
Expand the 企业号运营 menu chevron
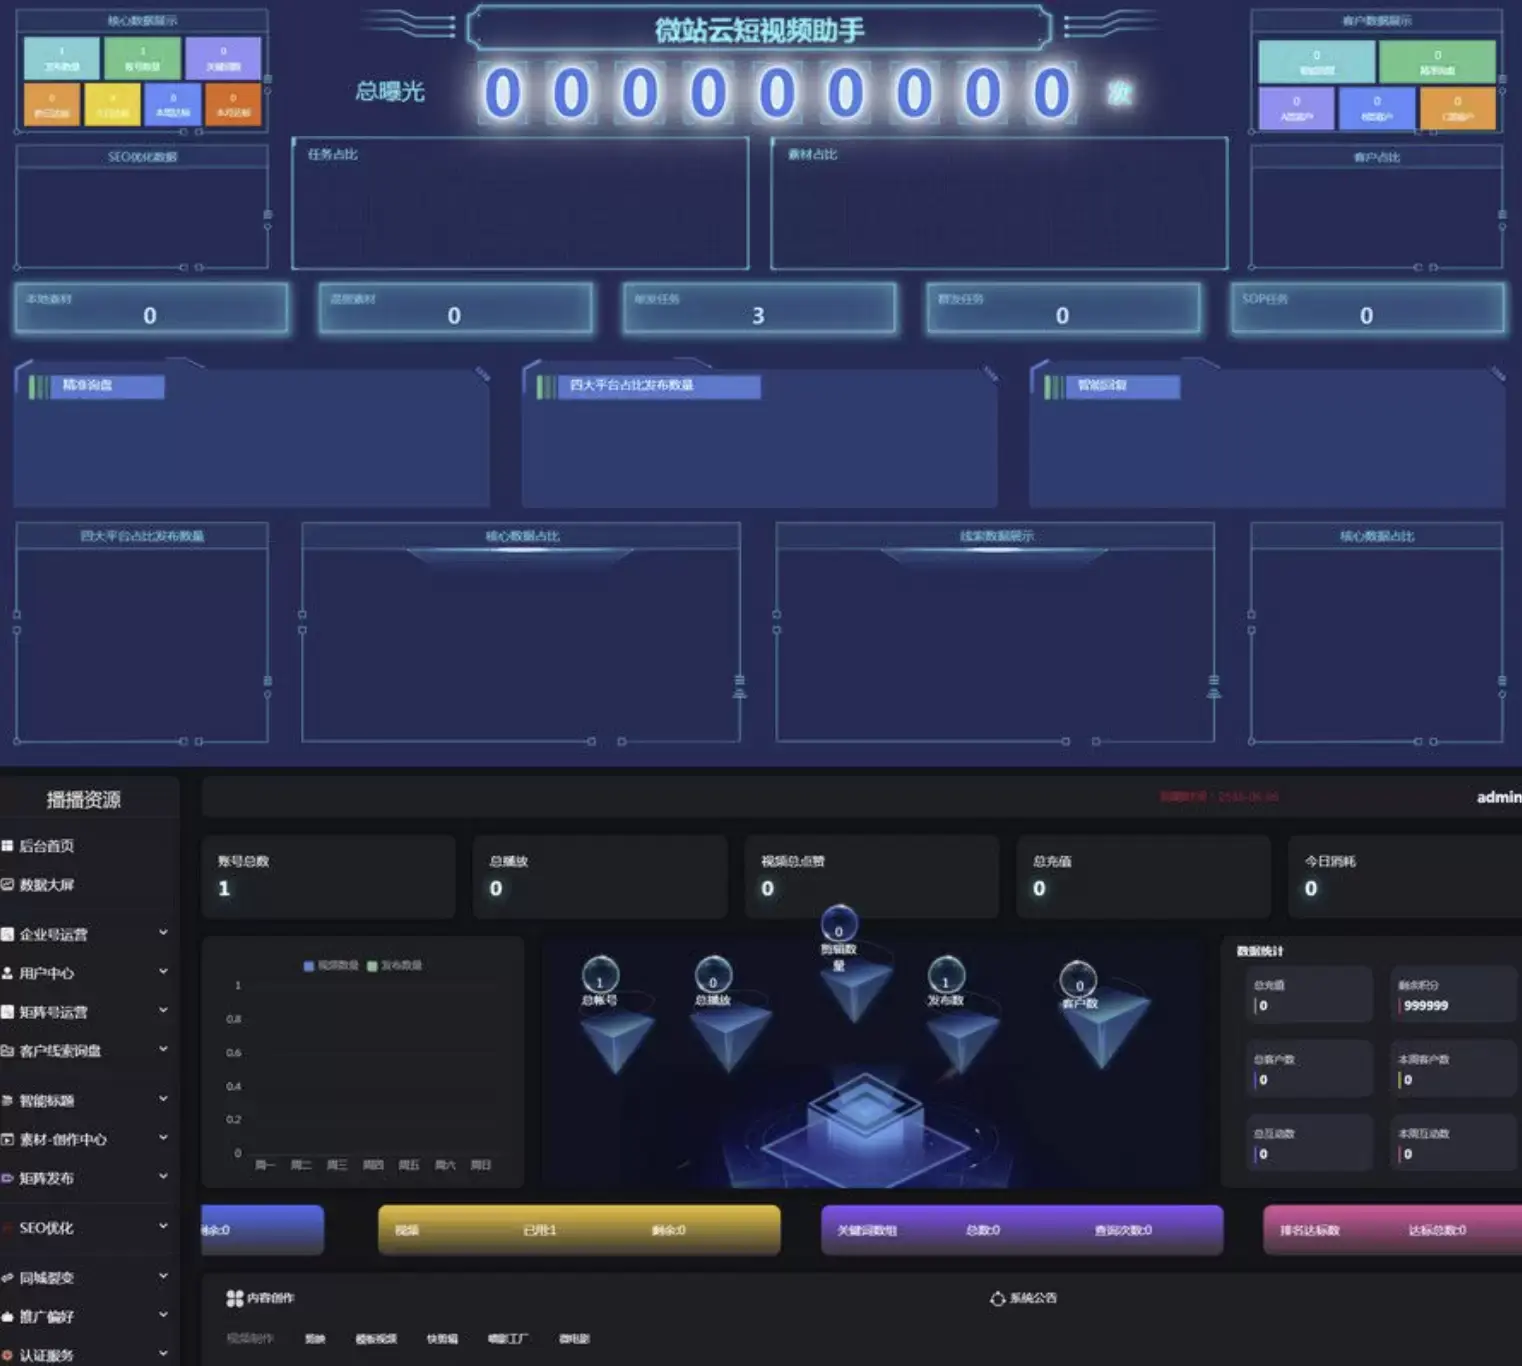click(163, 933)
